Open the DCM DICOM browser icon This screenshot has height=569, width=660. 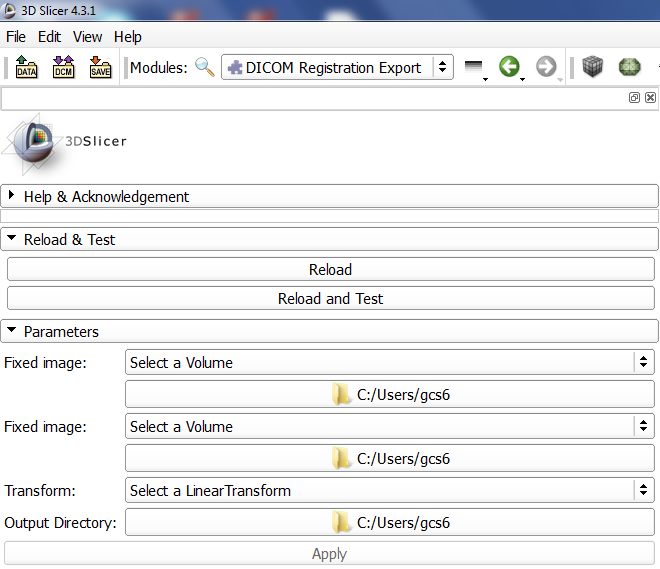[x=63, y=68]
